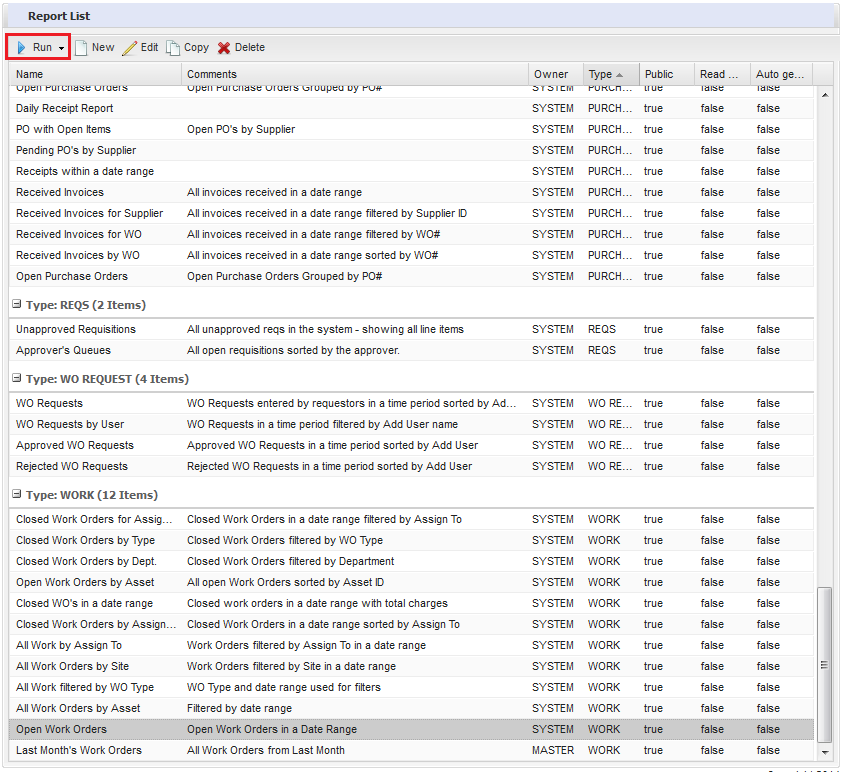The height and width of the screenshot is (772, 841).
Task: Select All Work filtered by WO Type report
Action: (x=411, y=686)
